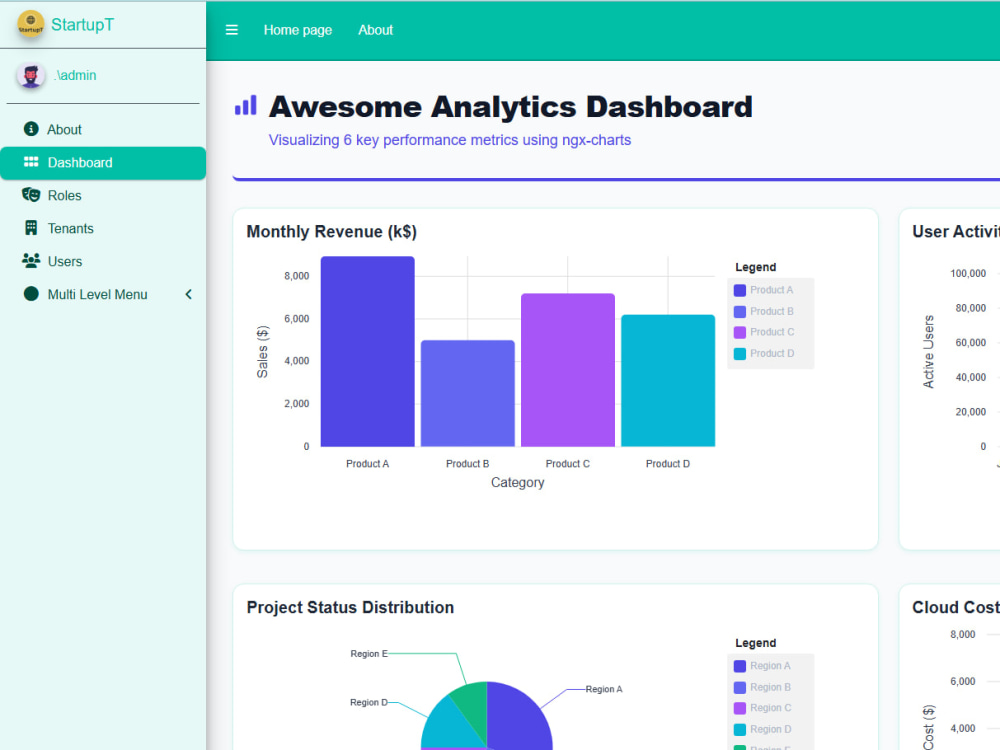Click the Product A revenue bar
The height and width of the screenshot is (750, 1000).
(367, 351)
